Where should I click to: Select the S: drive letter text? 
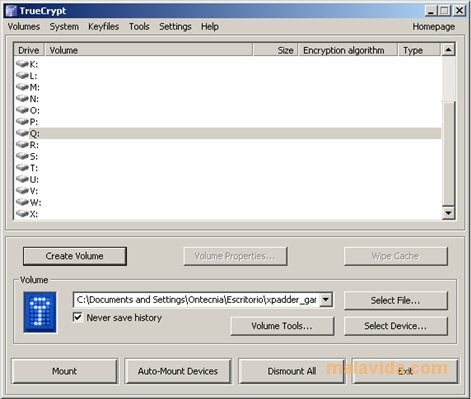[x=34, y=156]
